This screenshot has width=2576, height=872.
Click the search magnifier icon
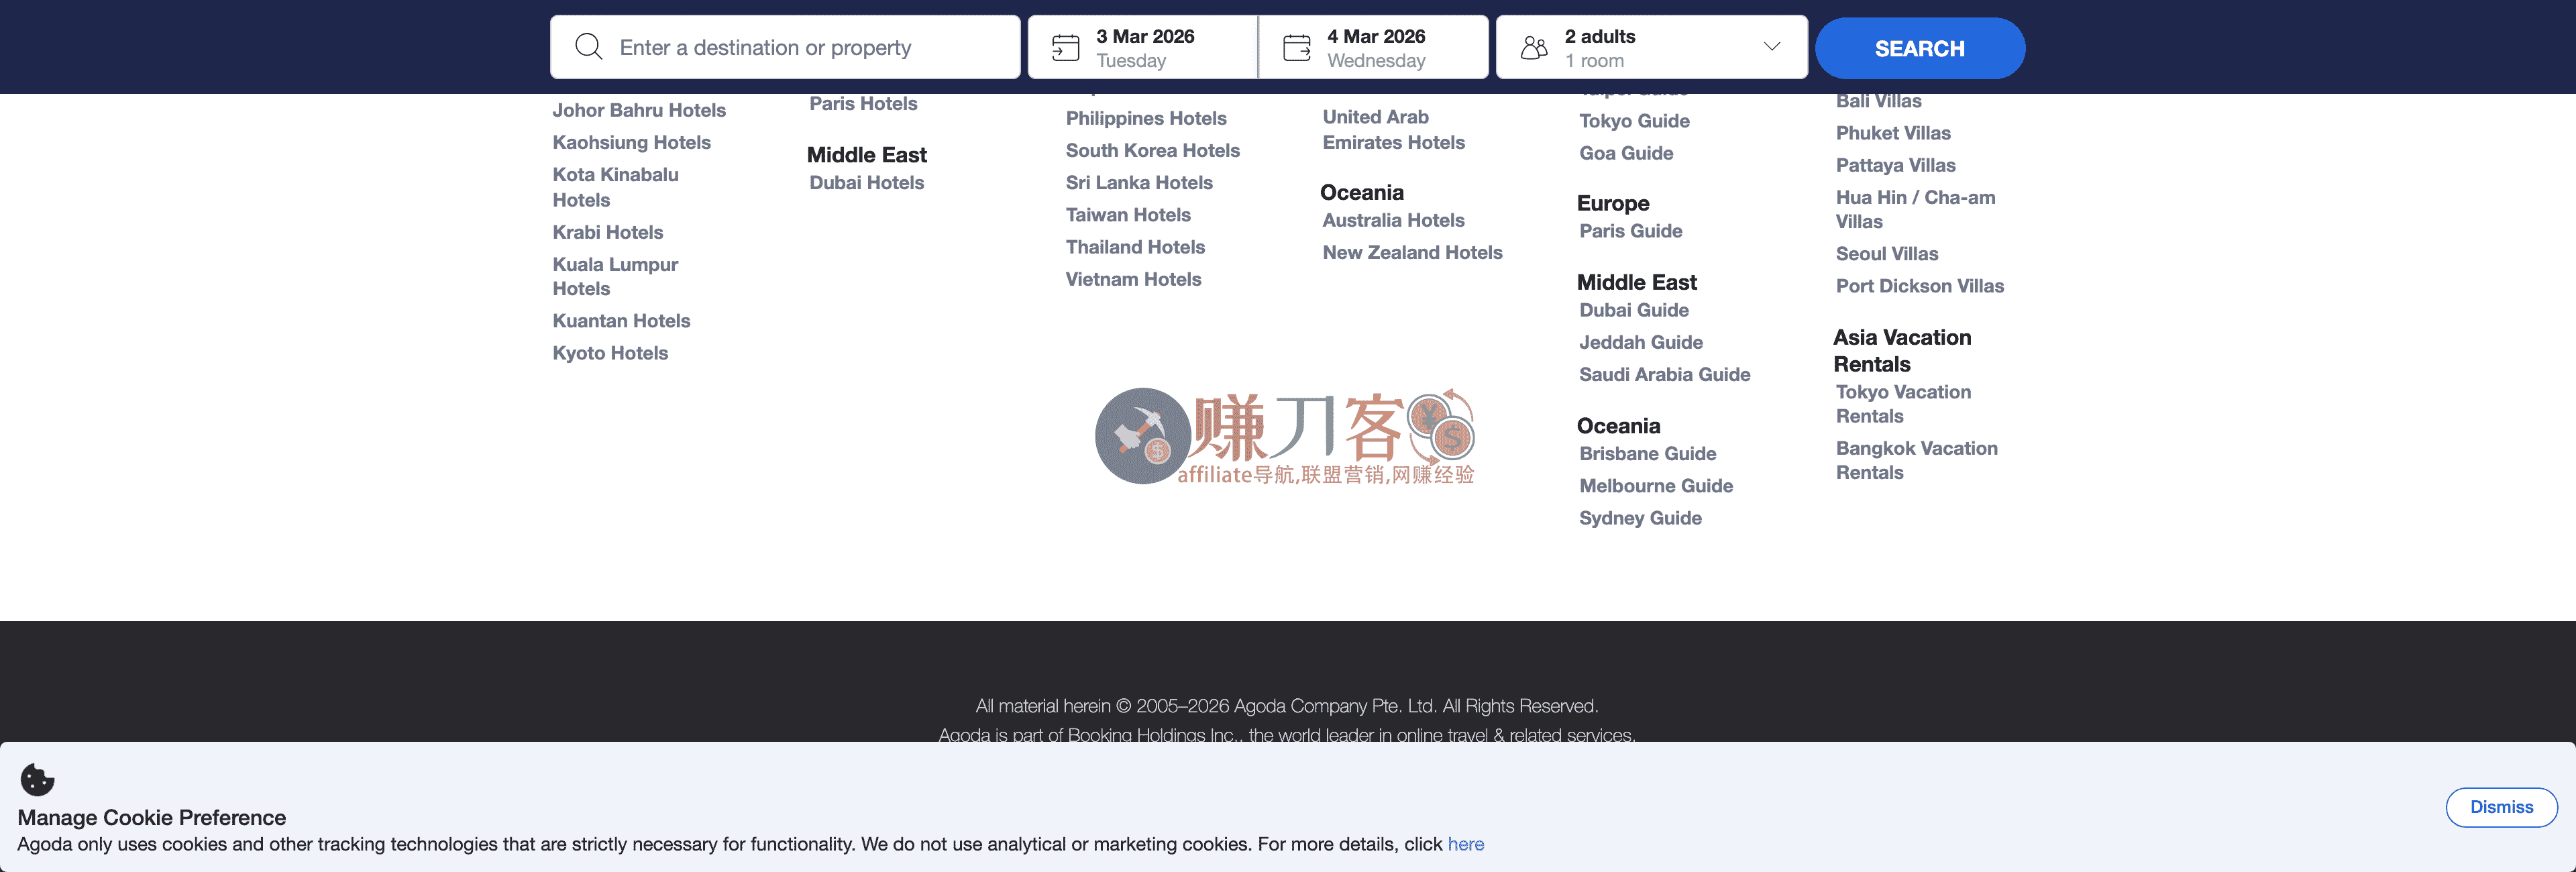[588, 47]
